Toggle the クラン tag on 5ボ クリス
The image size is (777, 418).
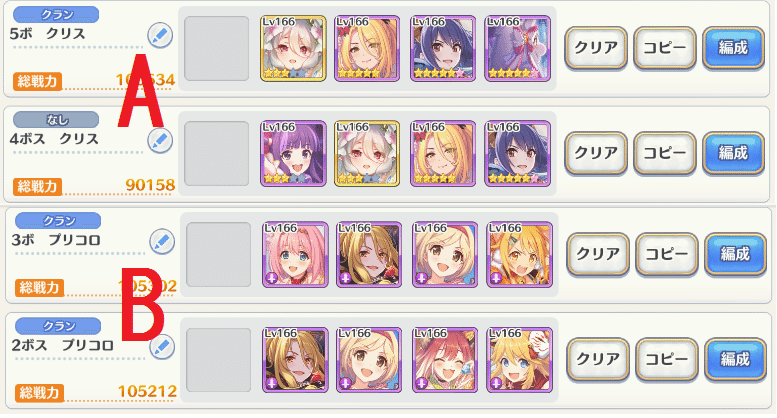coord(56,14)
